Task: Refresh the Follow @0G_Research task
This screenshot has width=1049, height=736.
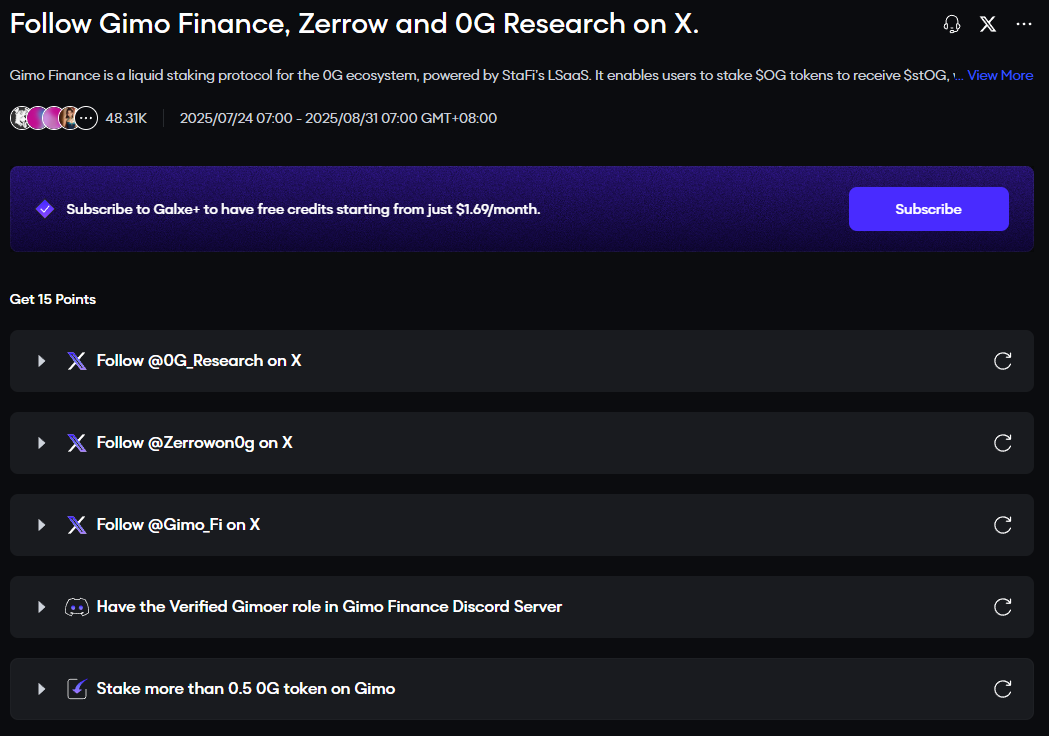Action: 1003,361
